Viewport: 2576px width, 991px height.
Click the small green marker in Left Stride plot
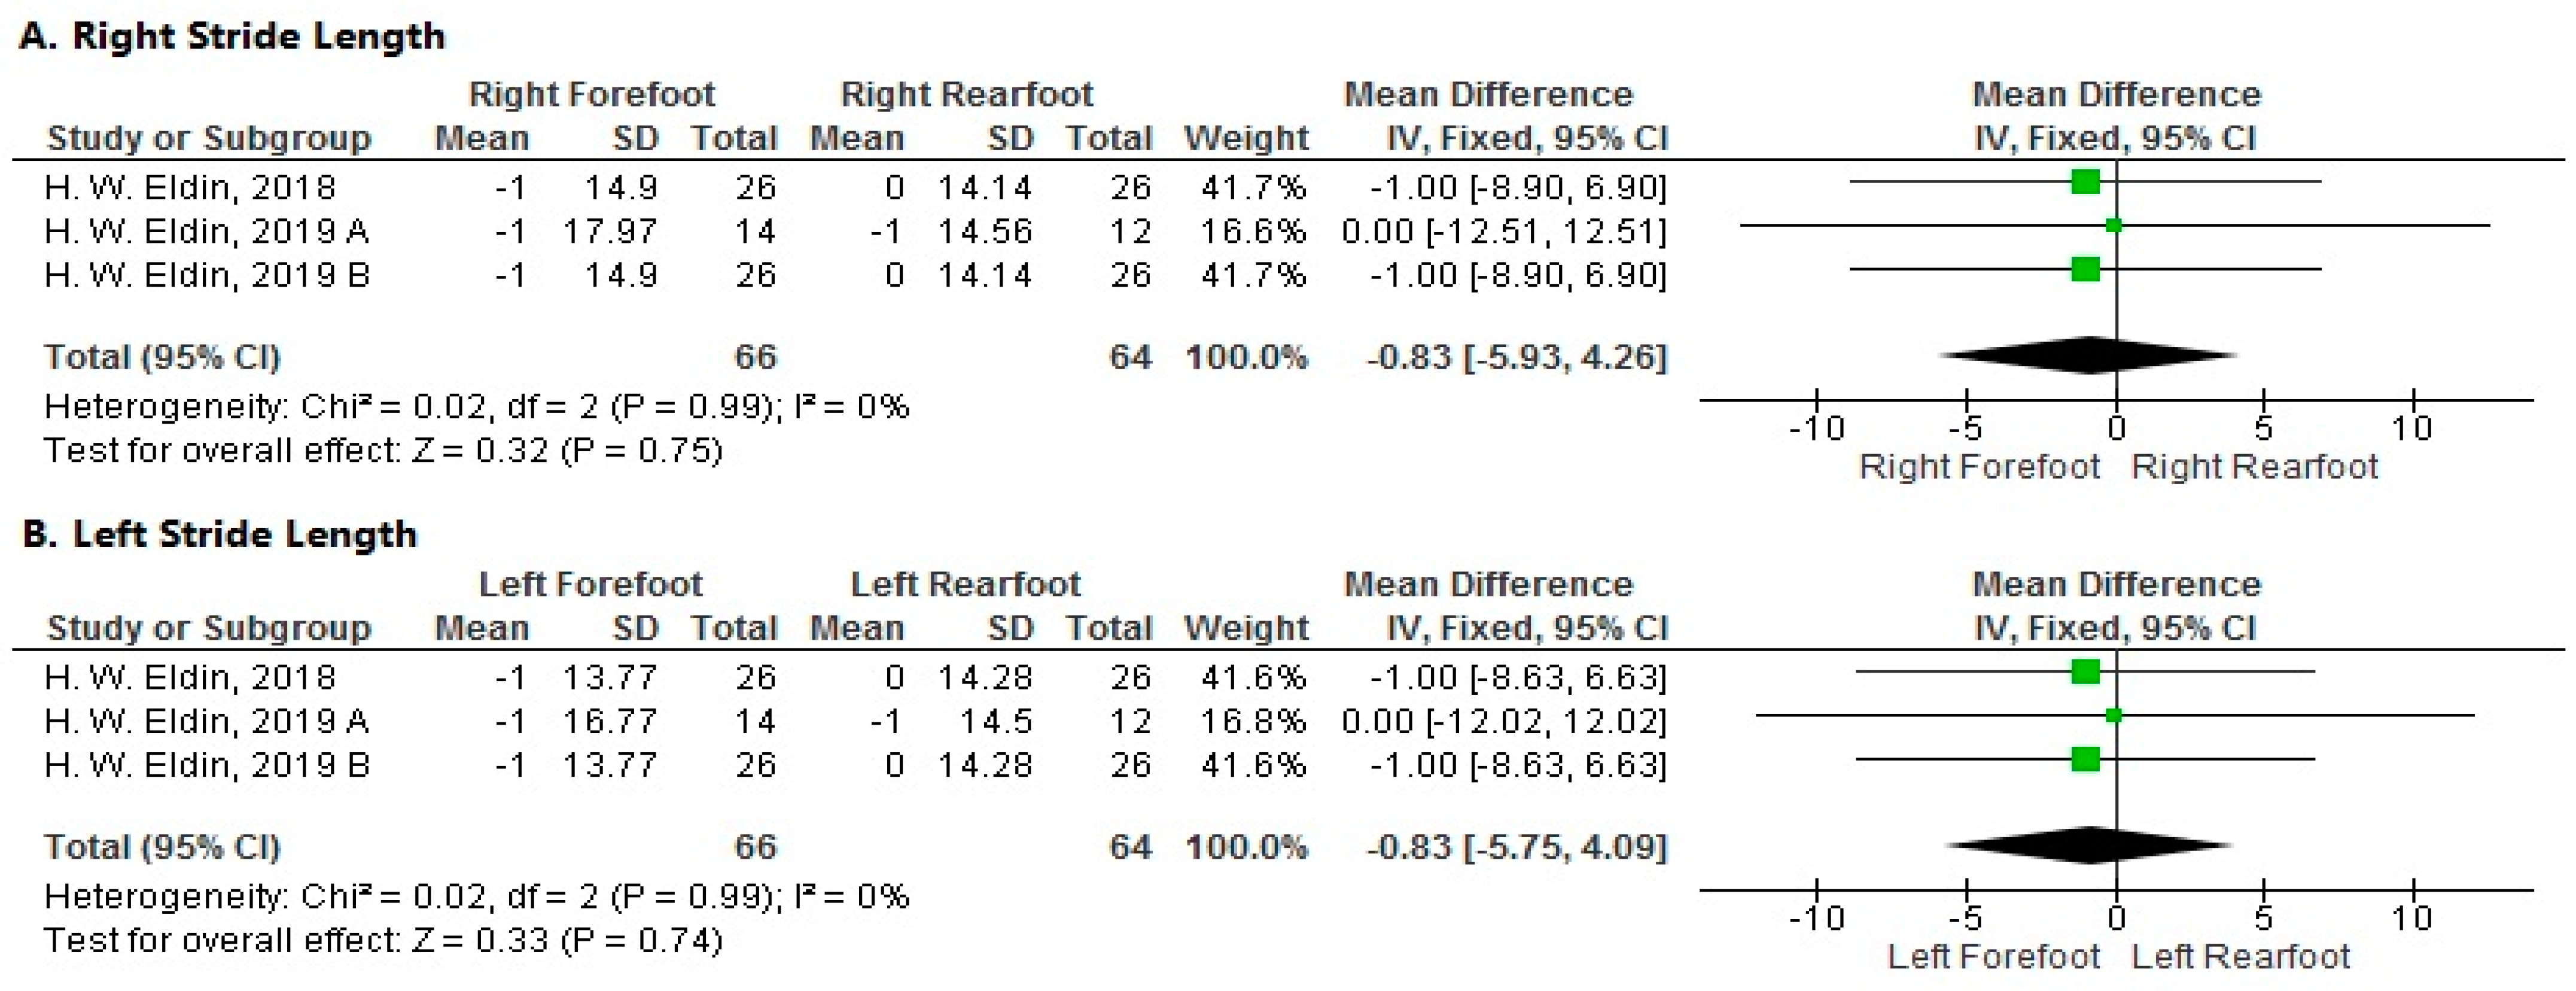pyautogui.click(x=2113, y=716)
